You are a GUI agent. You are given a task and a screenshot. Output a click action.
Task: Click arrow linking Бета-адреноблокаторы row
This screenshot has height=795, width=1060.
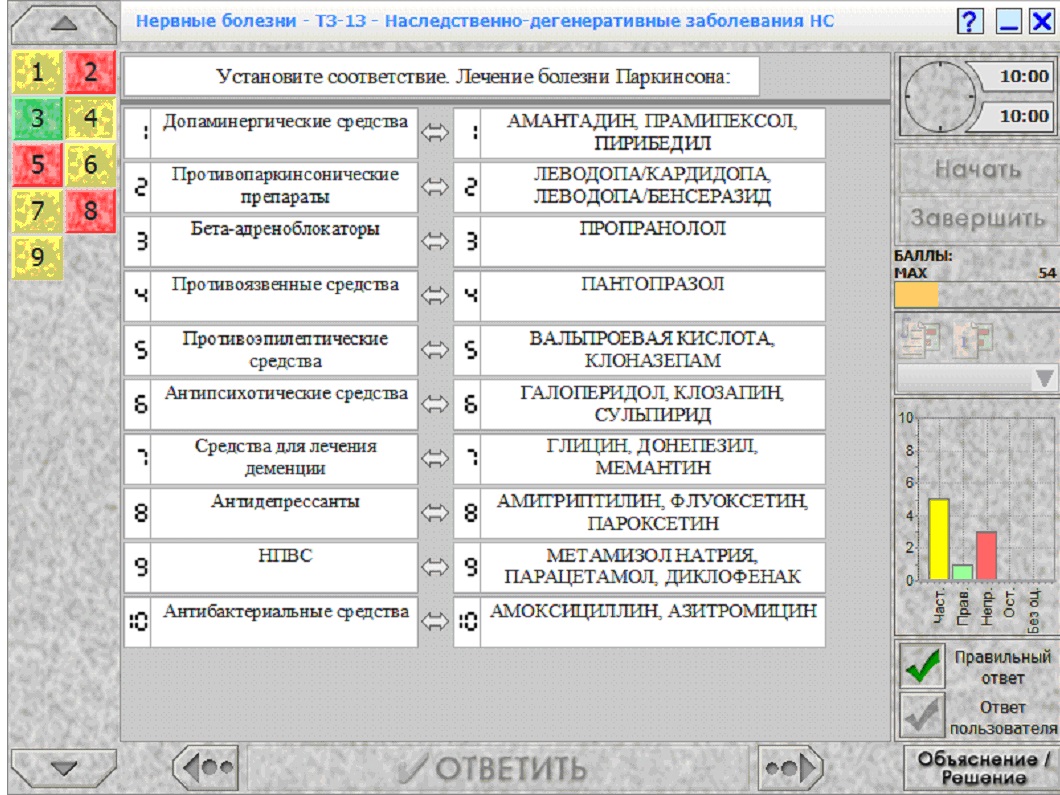tap(435, 241)
